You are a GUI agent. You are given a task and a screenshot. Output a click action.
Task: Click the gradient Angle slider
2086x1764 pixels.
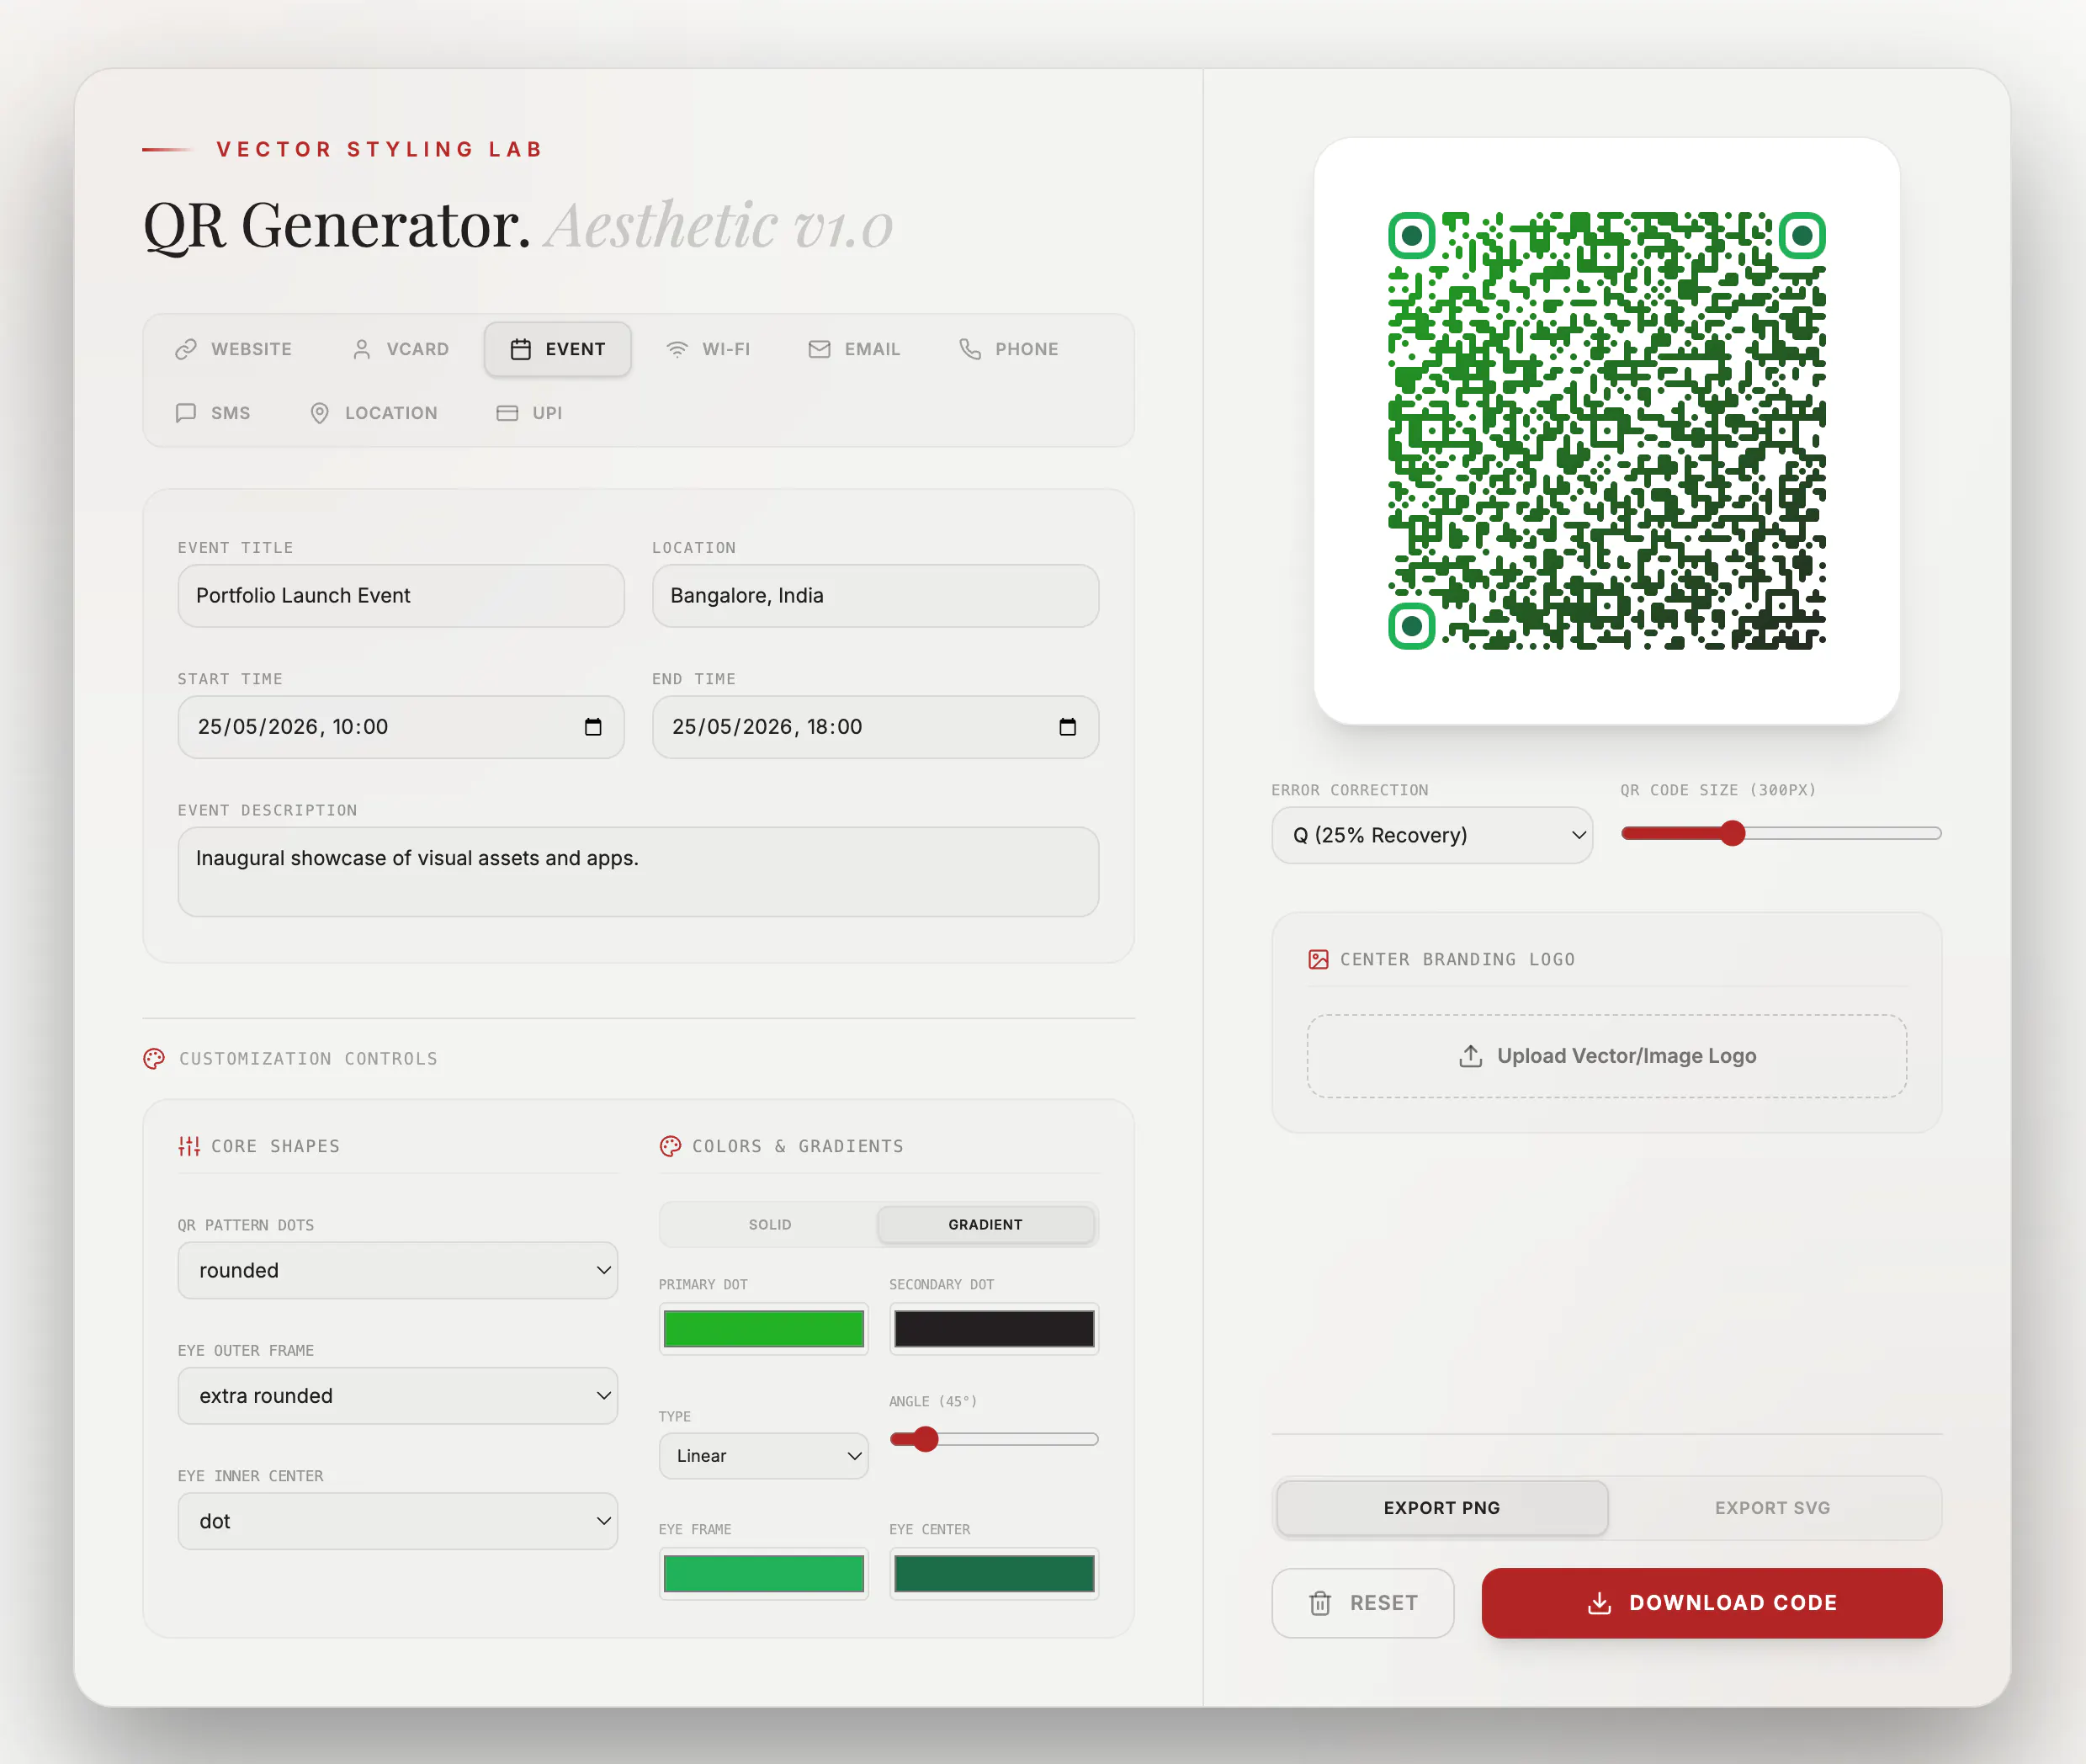(994, 1439)
